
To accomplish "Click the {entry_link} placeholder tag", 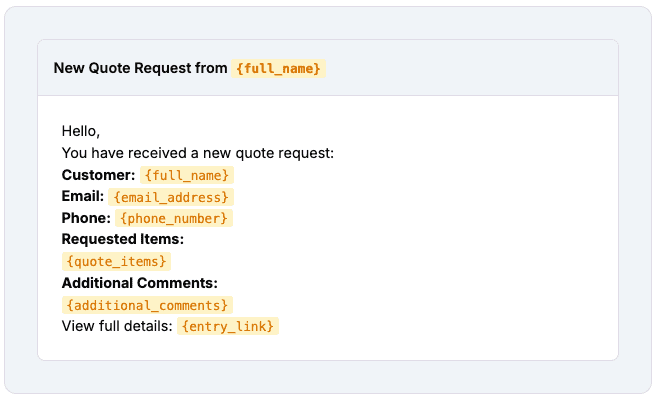I will [x=228, y=326].
